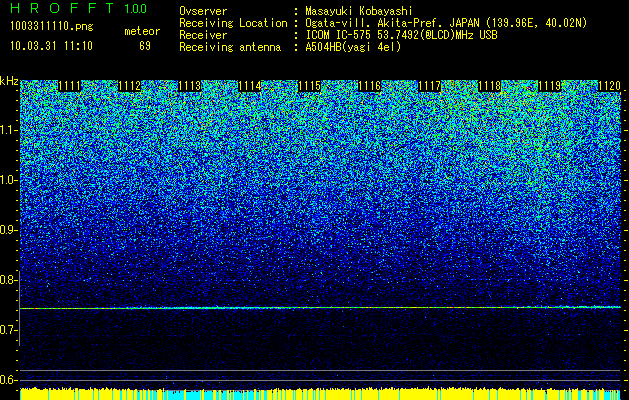Click the 1112 time marker
This screenshot has width=629, height=400.
pos(130,86)
